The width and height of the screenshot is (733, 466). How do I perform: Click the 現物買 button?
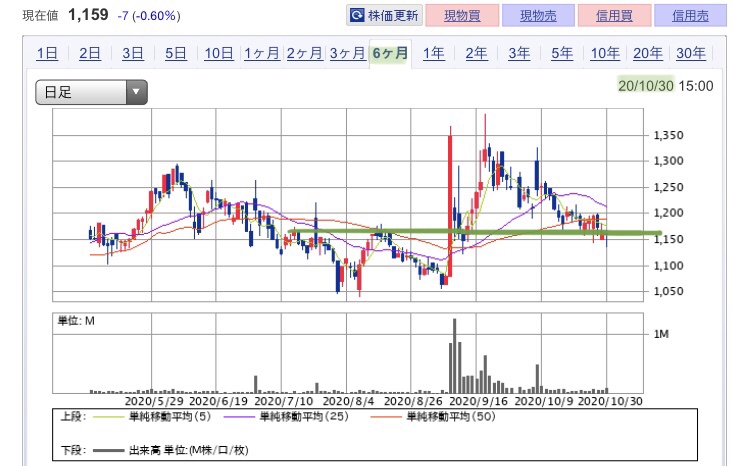462,15
